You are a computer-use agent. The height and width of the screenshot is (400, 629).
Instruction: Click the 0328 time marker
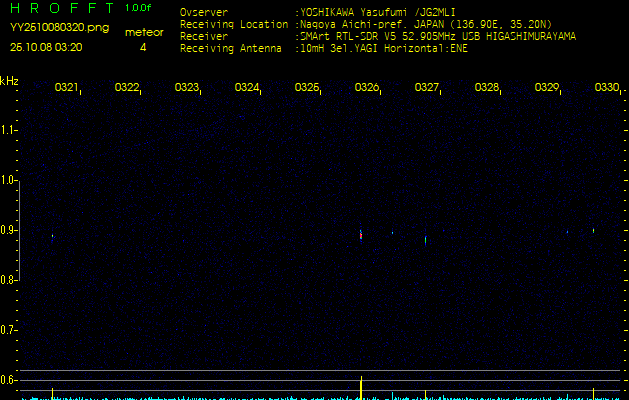(487, 88)
